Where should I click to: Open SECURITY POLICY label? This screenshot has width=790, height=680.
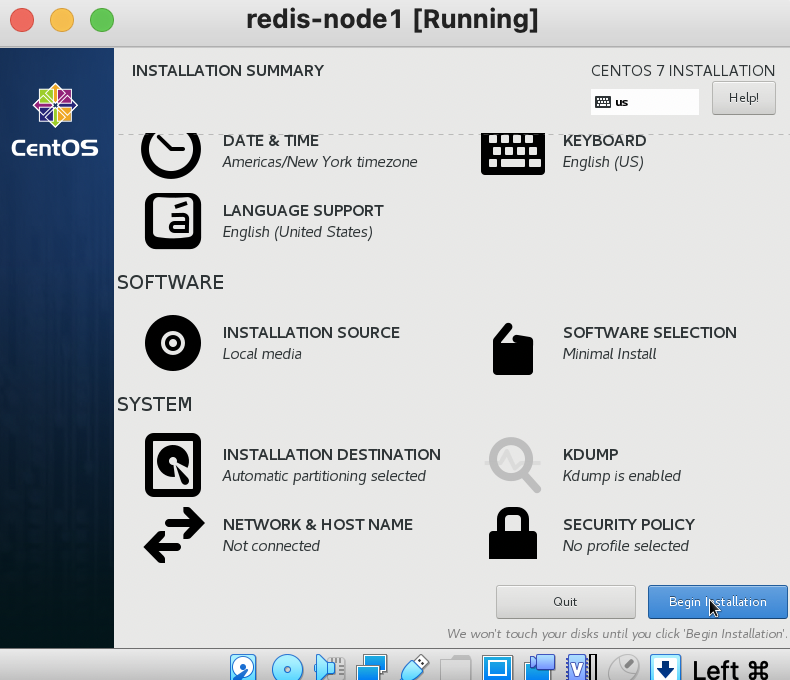pos(628,524)
